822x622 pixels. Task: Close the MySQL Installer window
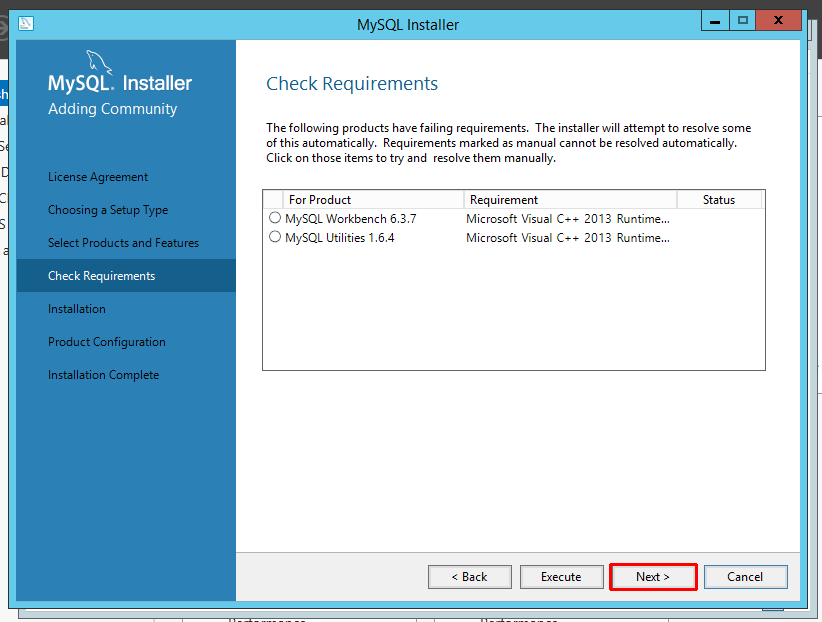click(x=778, y=21)
